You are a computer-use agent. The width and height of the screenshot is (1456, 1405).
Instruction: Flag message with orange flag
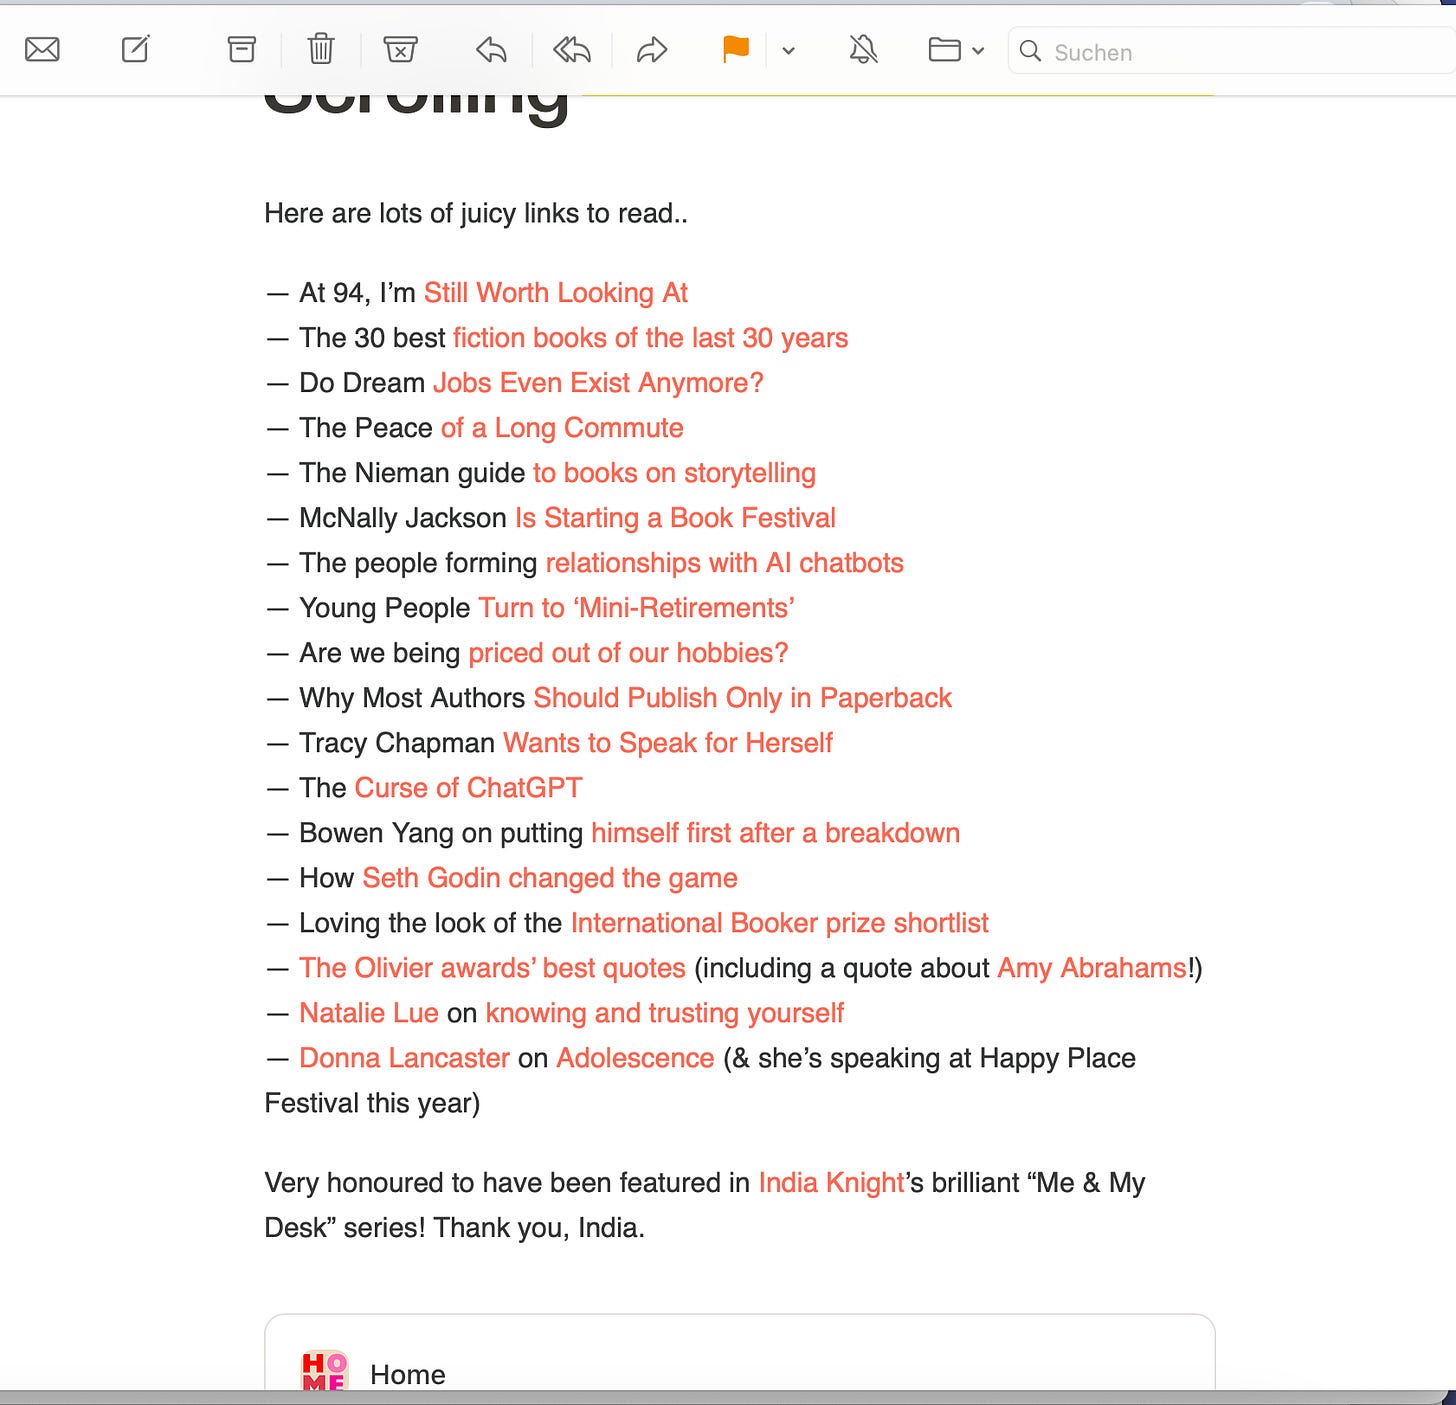click(x=736, y=49)
